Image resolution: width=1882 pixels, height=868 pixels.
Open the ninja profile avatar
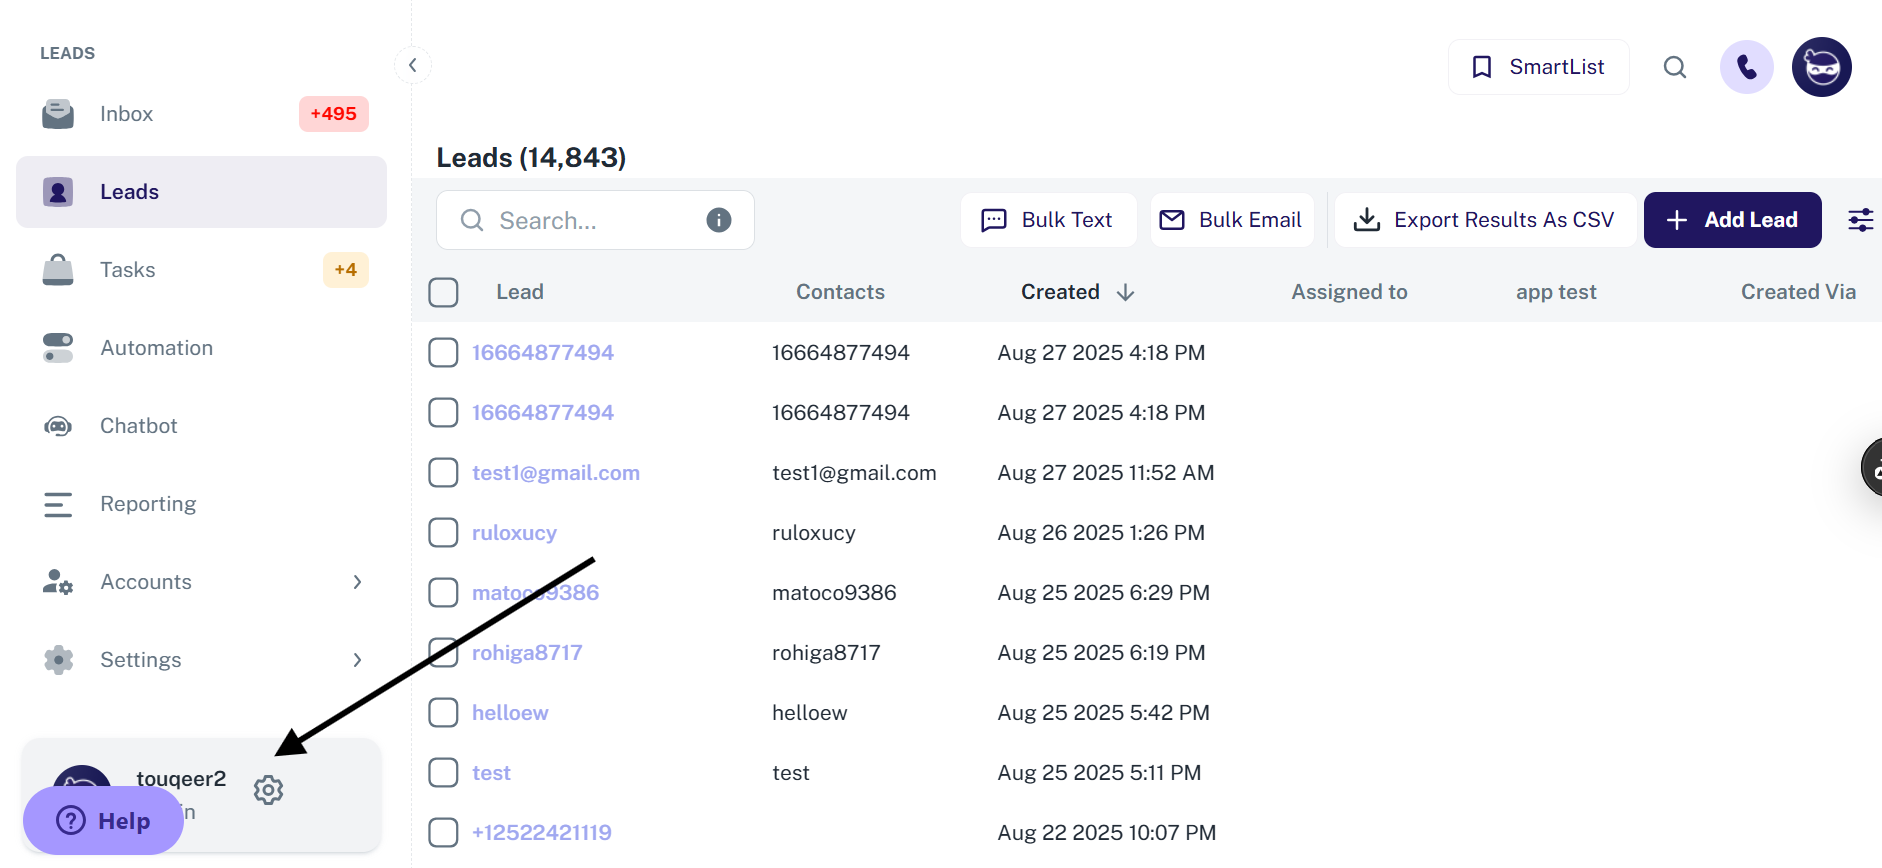click(x=1821, y=67)
